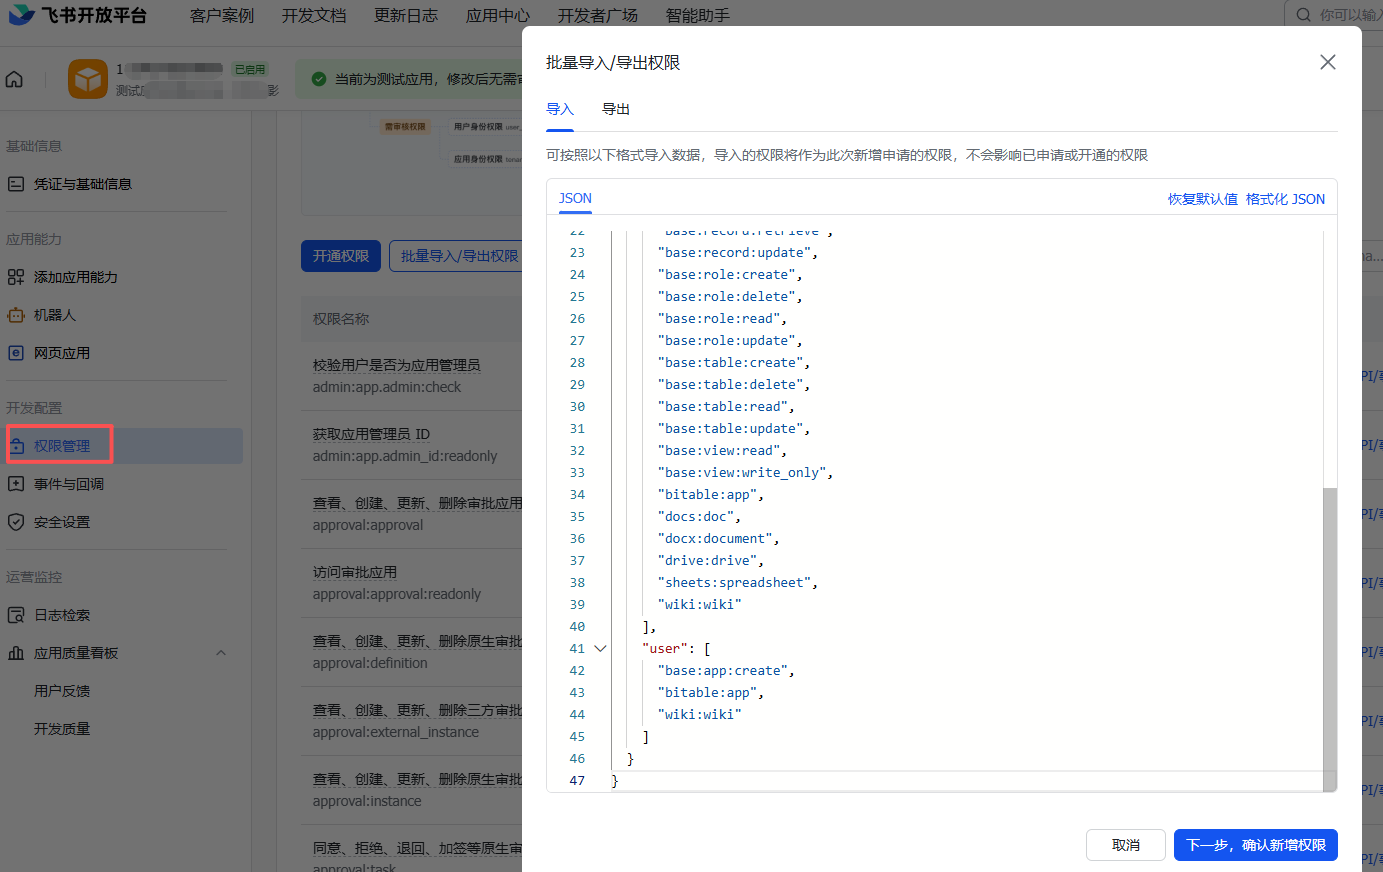Open 开发文档 in top navigation
The width and height of the screenshot is (1383, 872).
tap(314, 15)
